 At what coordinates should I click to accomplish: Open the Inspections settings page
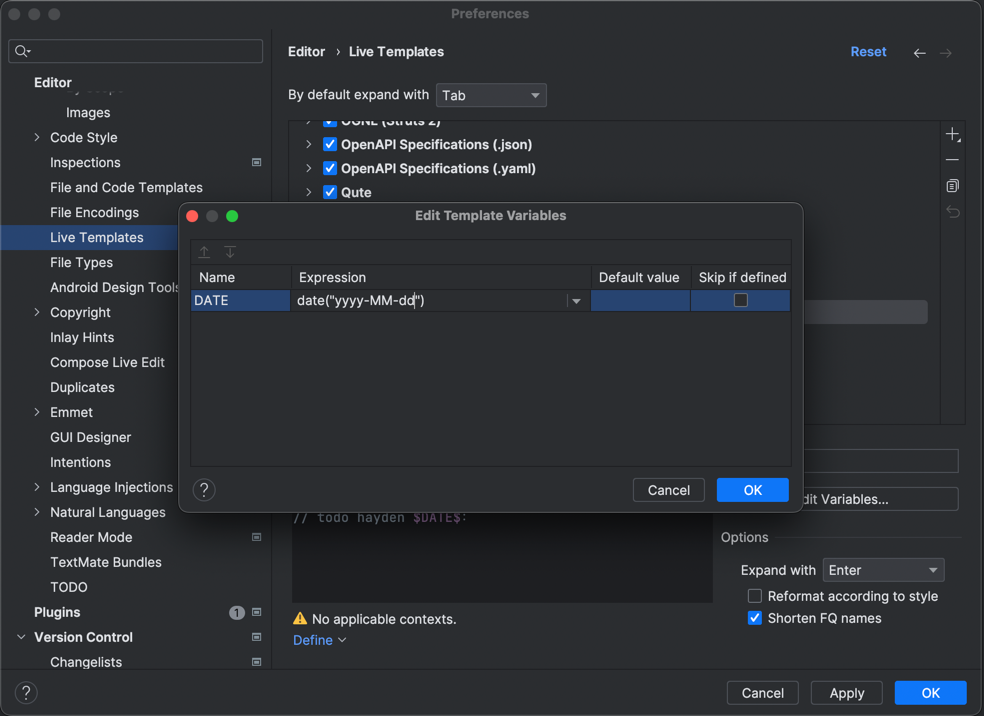(85, 162)
